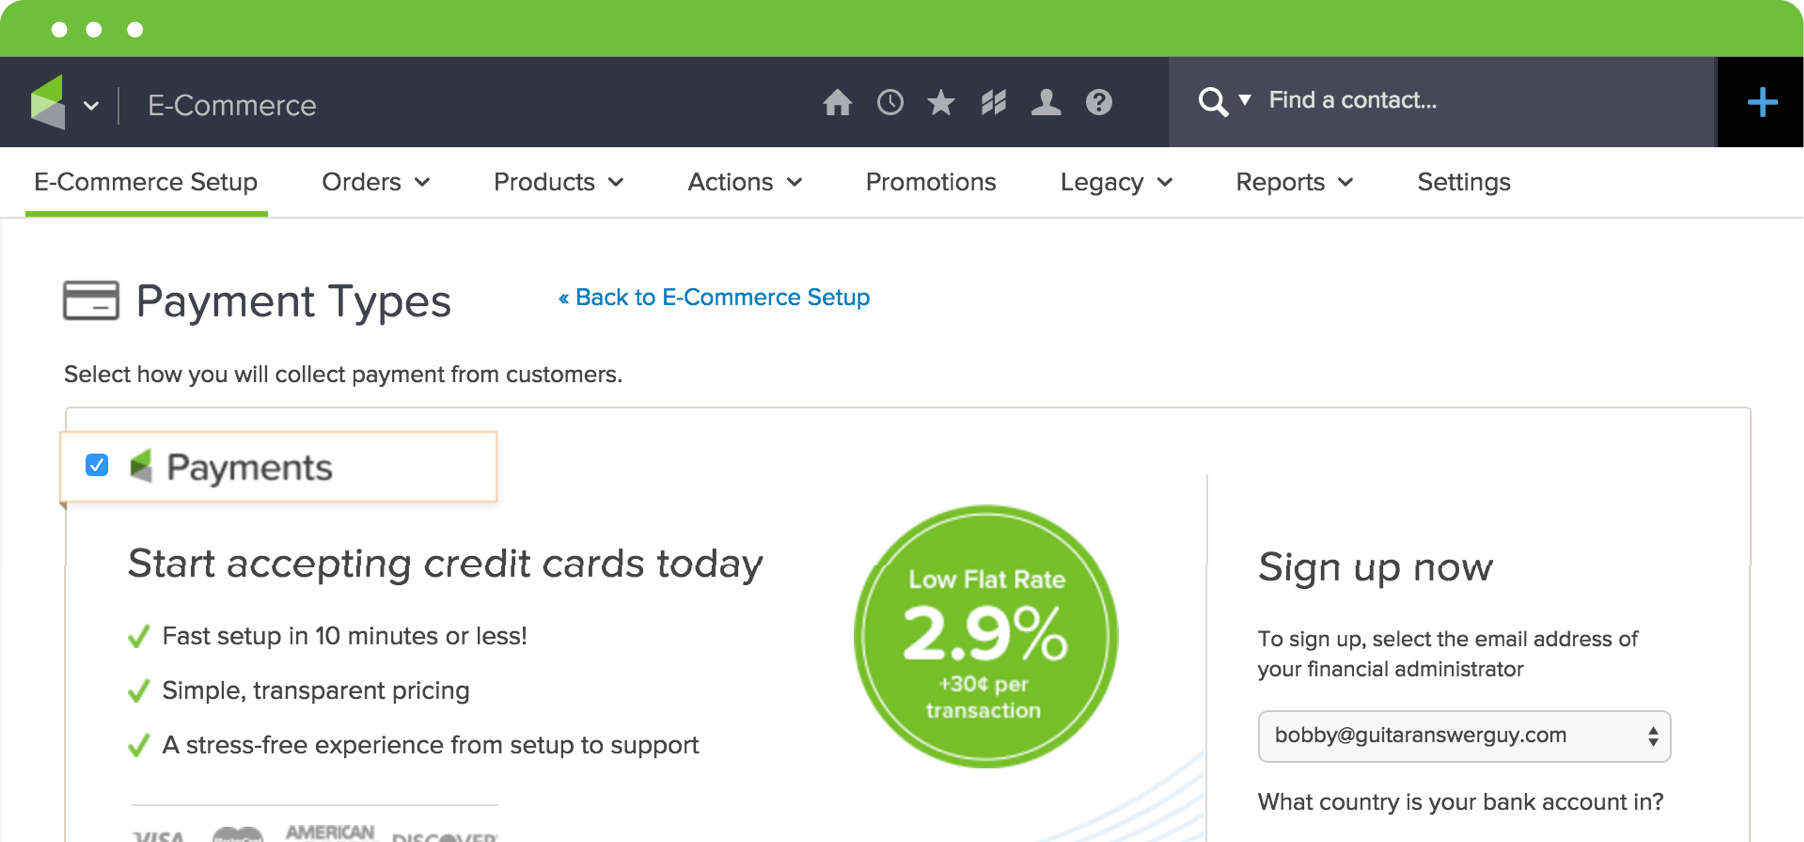Open the financial administrator email dropdown

click(1464, 736)
